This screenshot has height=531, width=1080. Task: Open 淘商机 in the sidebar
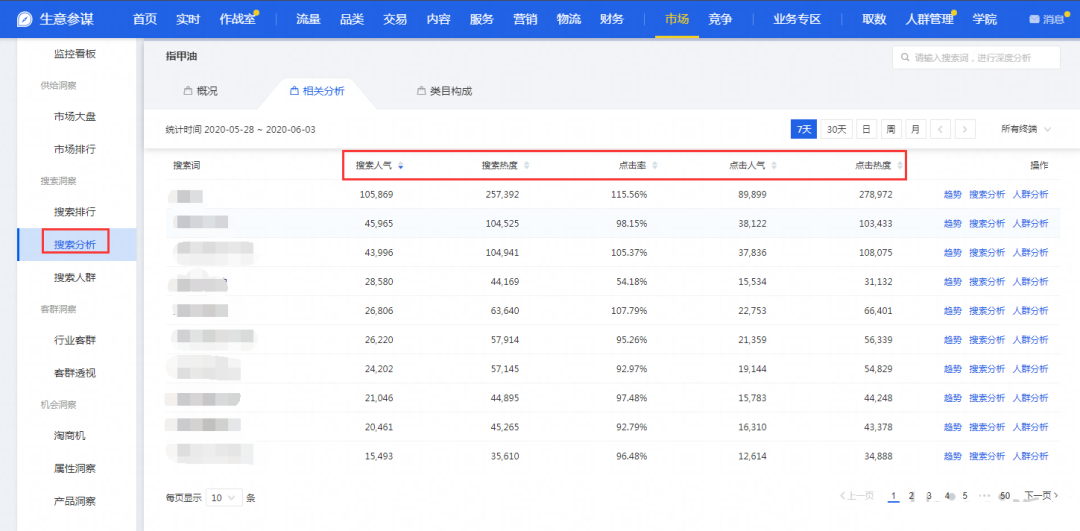(70, 436)
